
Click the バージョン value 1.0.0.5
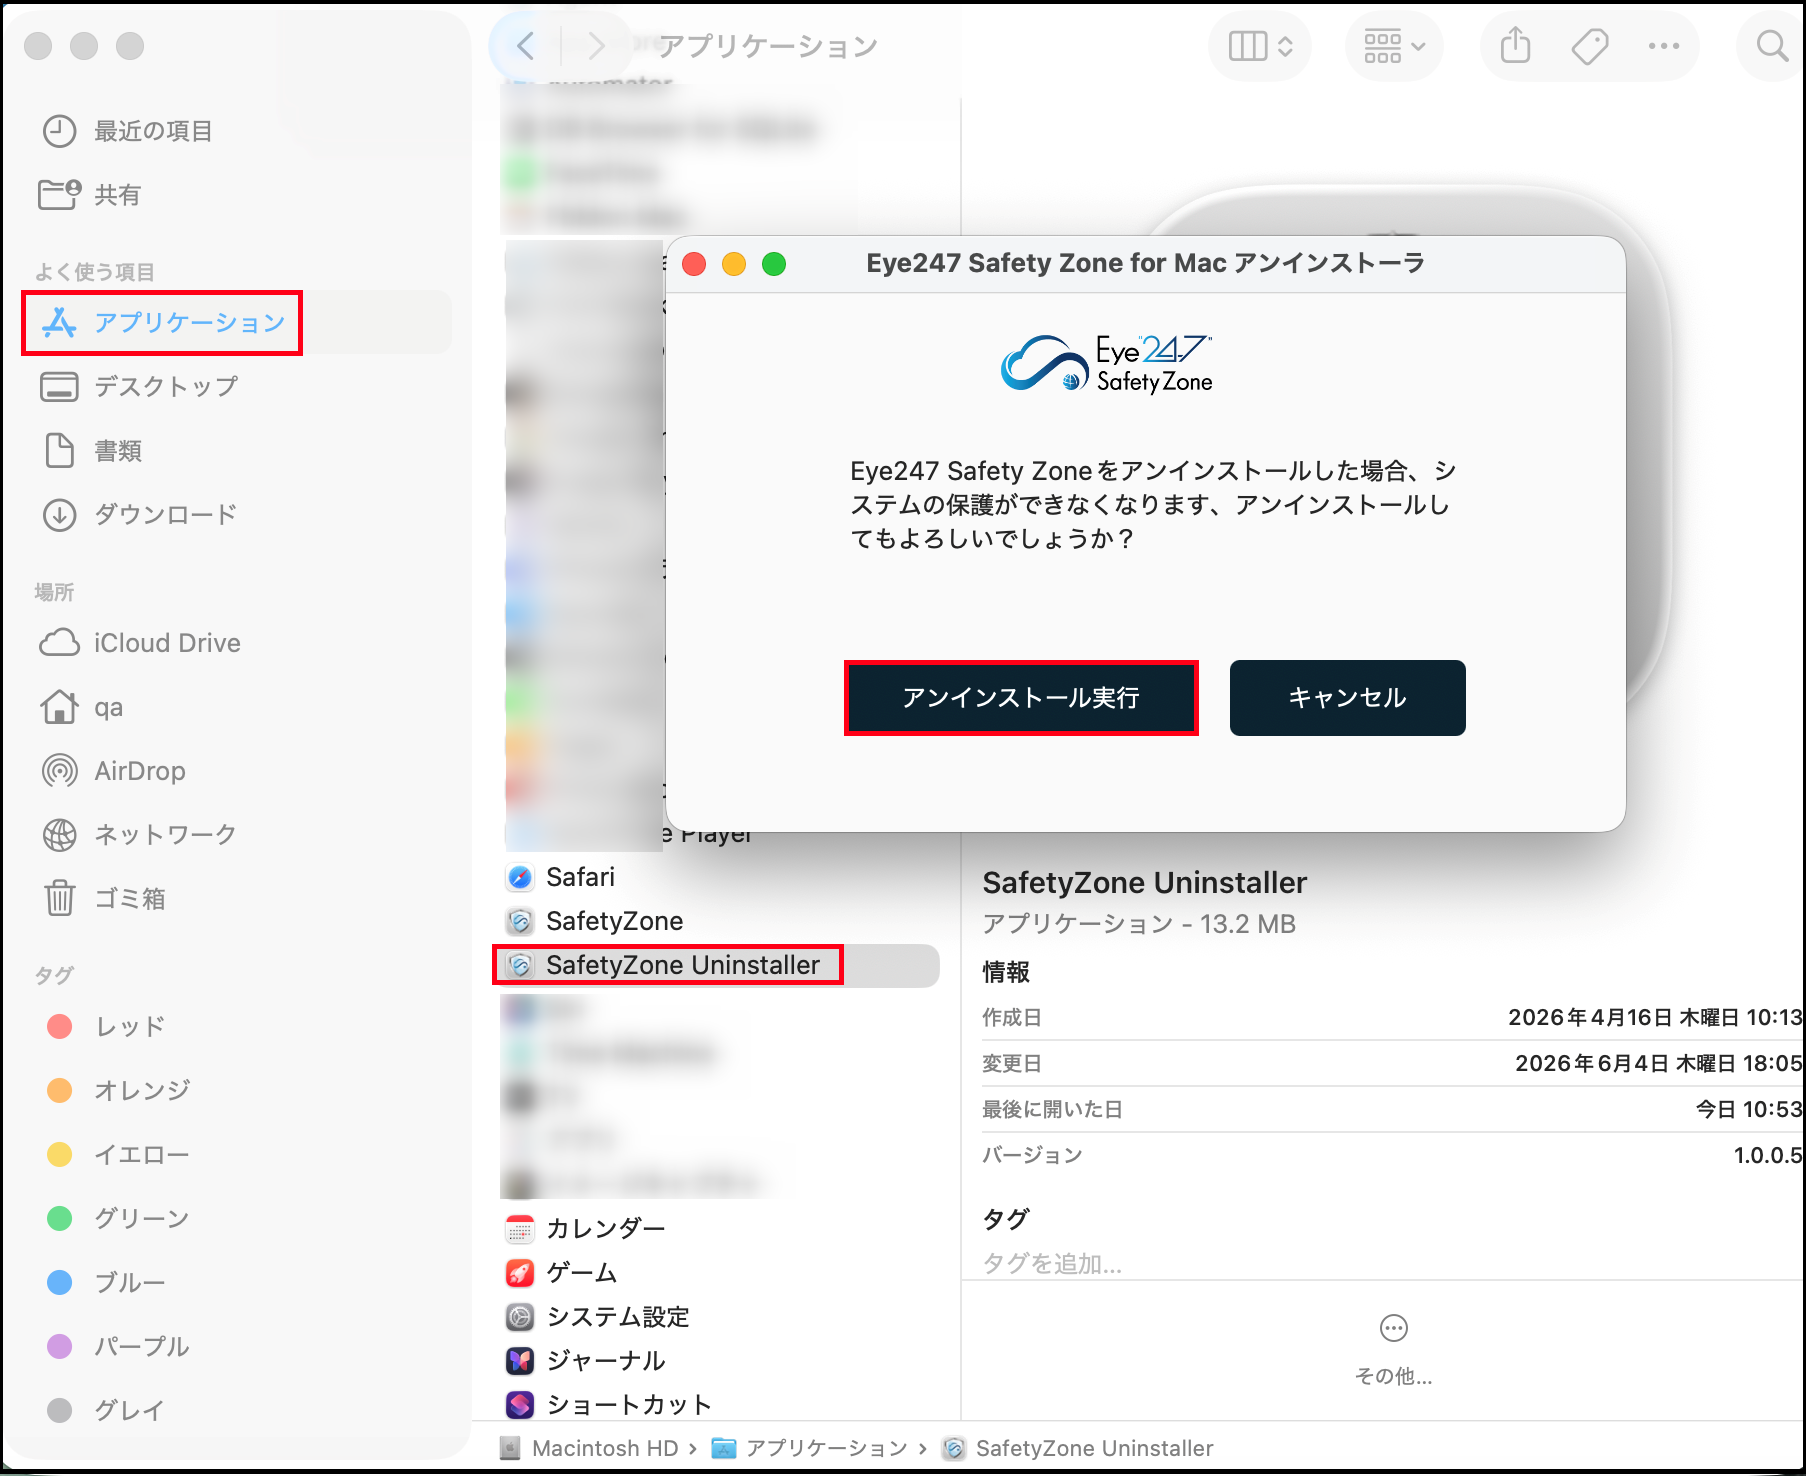(1768, 1155)
